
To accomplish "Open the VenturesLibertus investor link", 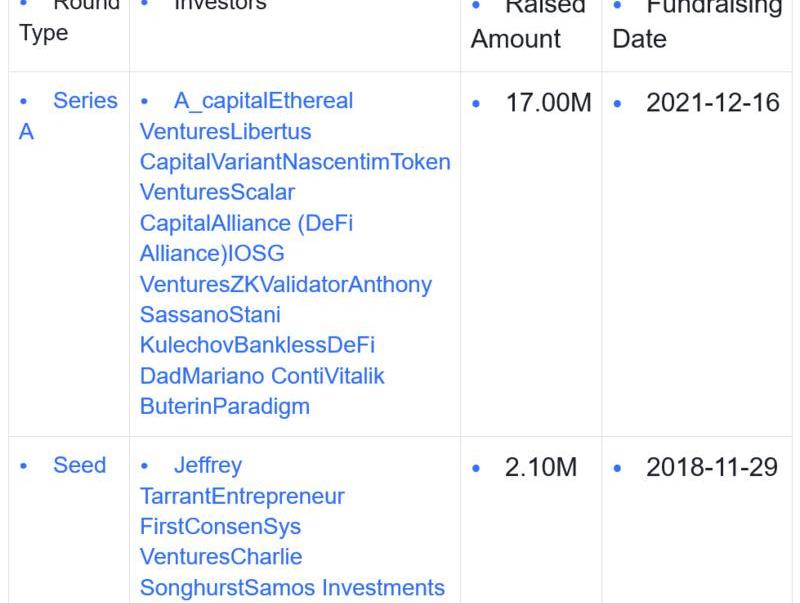I will (225, 132).
